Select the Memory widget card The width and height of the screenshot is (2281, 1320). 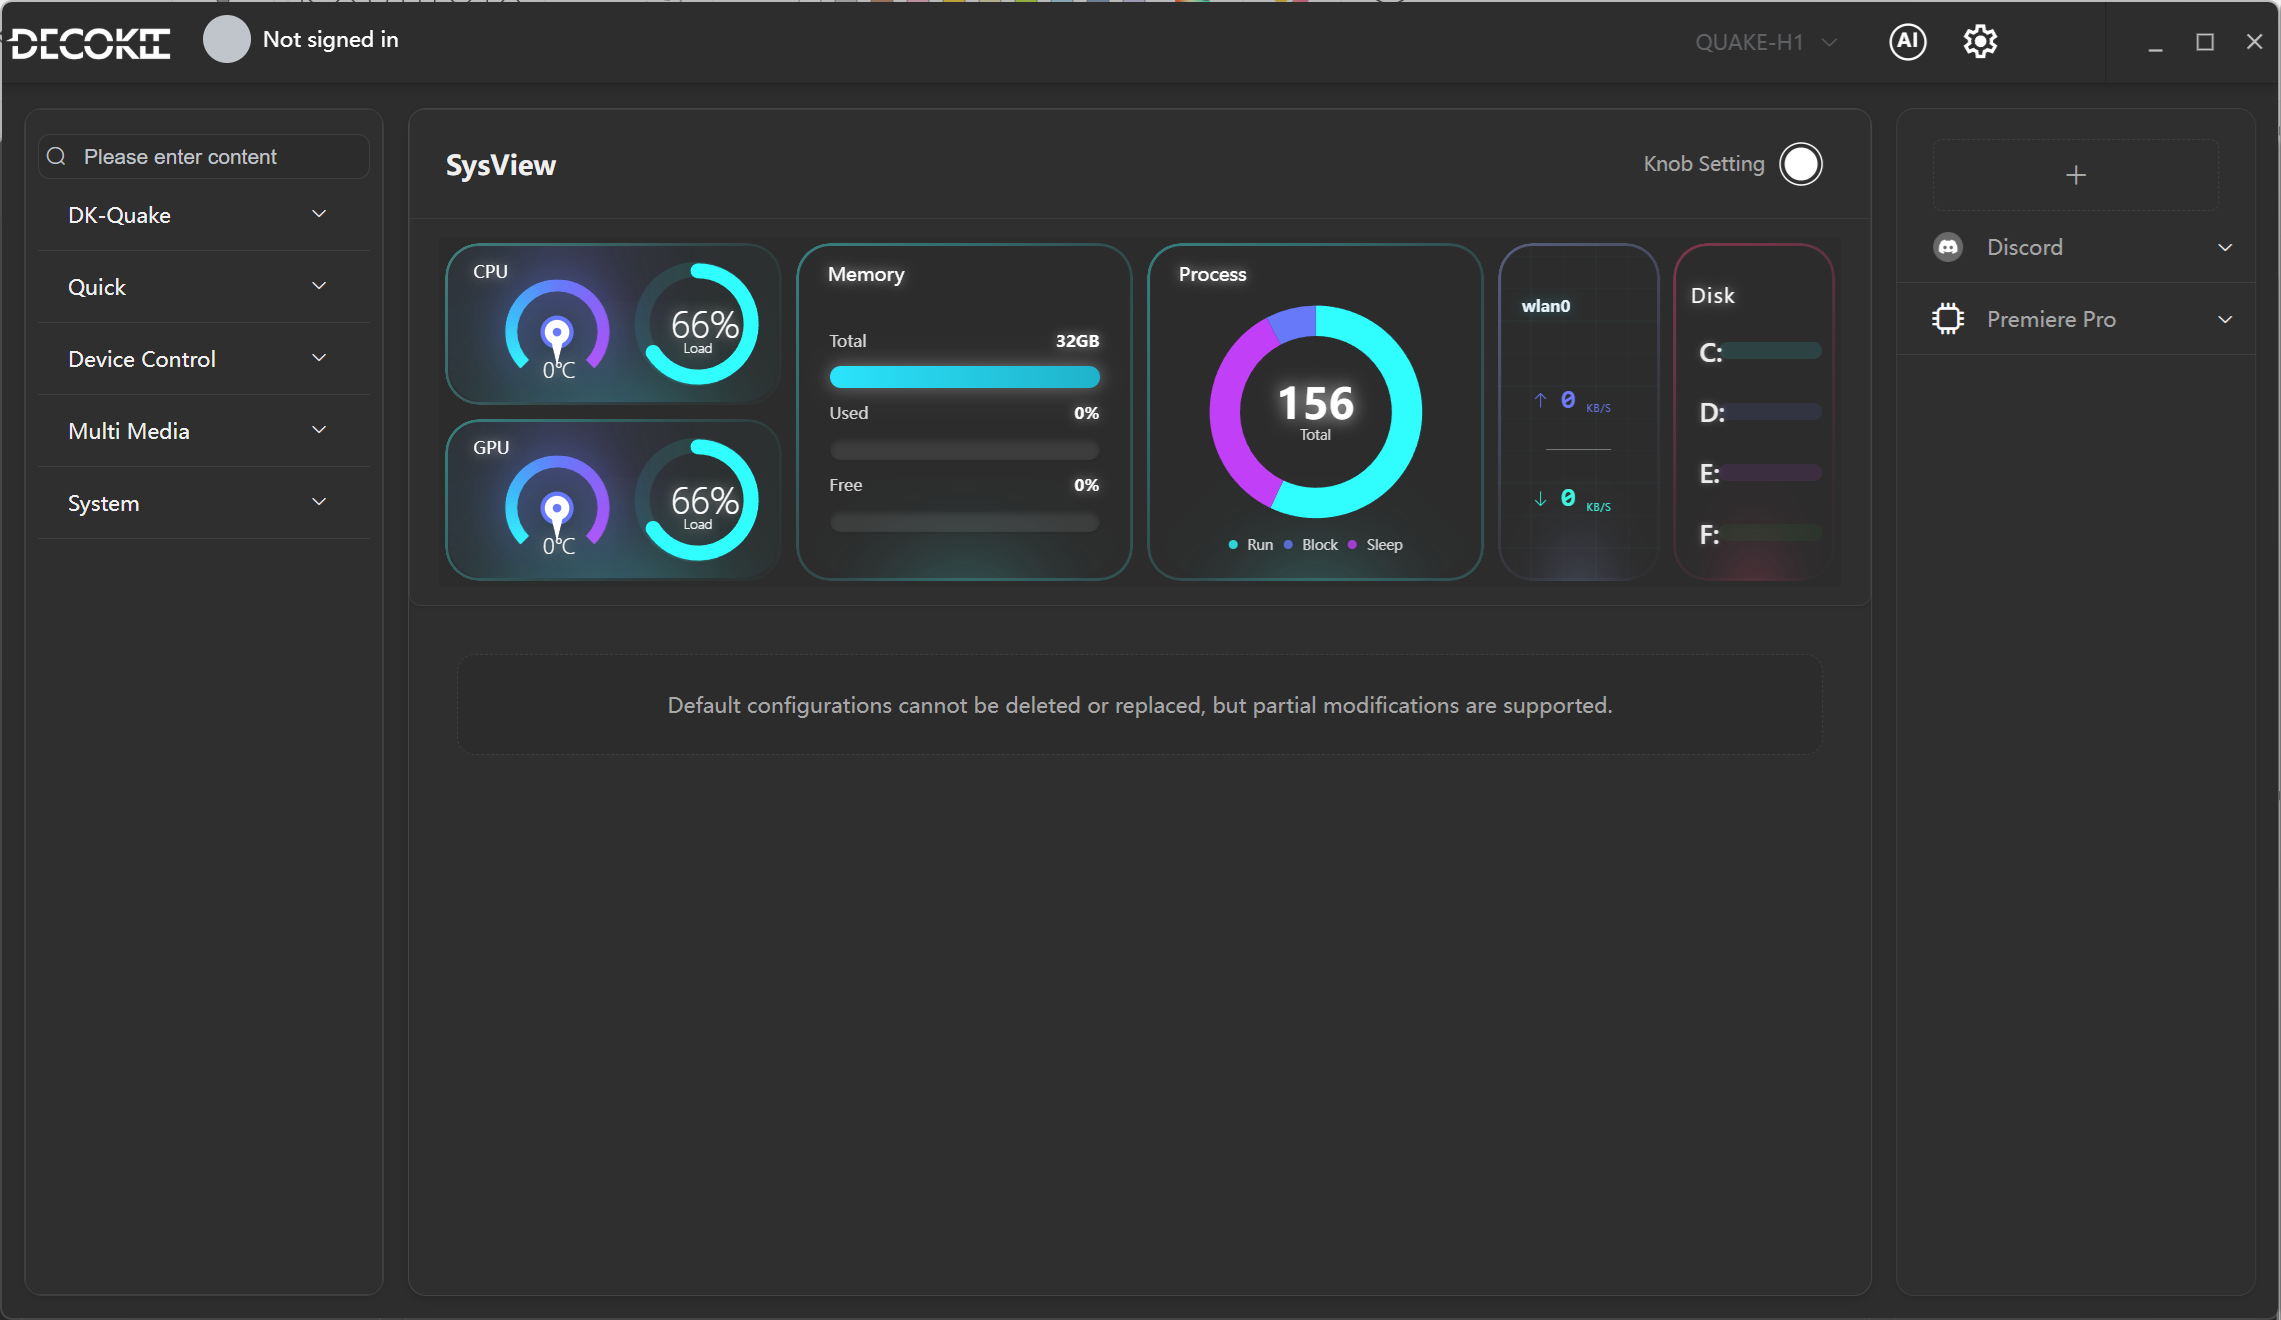964,411
